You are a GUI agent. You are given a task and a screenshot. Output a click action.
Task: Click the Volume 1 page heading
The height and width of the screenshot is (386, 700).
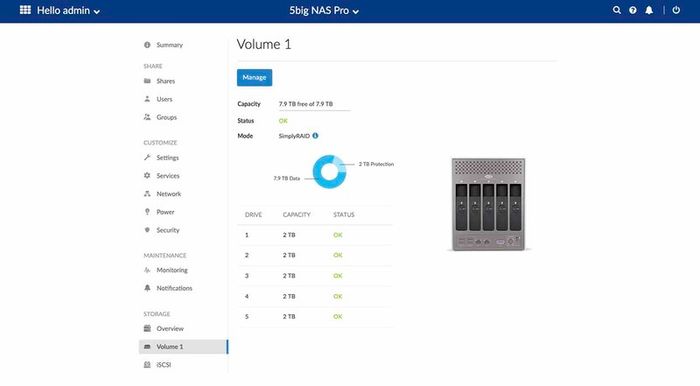click(x=264, y=44)
